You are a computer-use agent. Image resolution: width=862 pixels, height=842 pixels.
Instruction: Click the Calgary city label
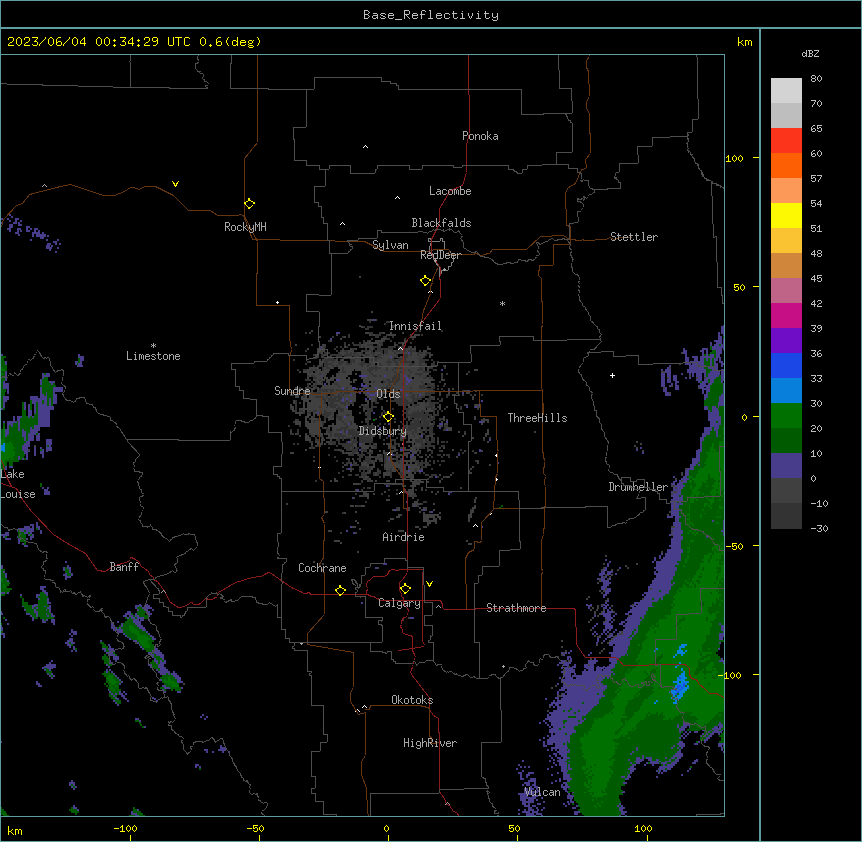click(399, 603)
